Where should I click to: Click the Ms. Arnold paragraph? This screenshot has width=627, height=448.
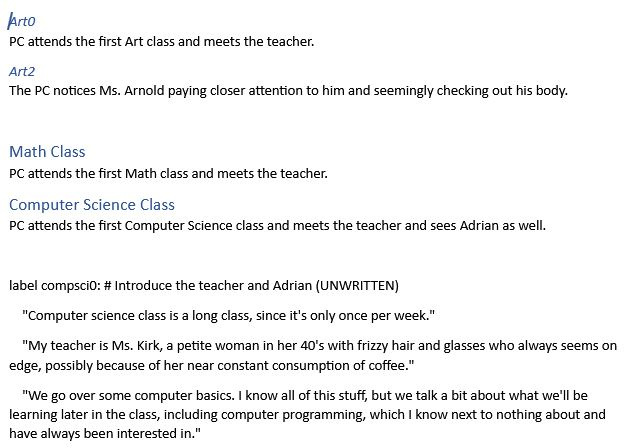tap(288, 91)
